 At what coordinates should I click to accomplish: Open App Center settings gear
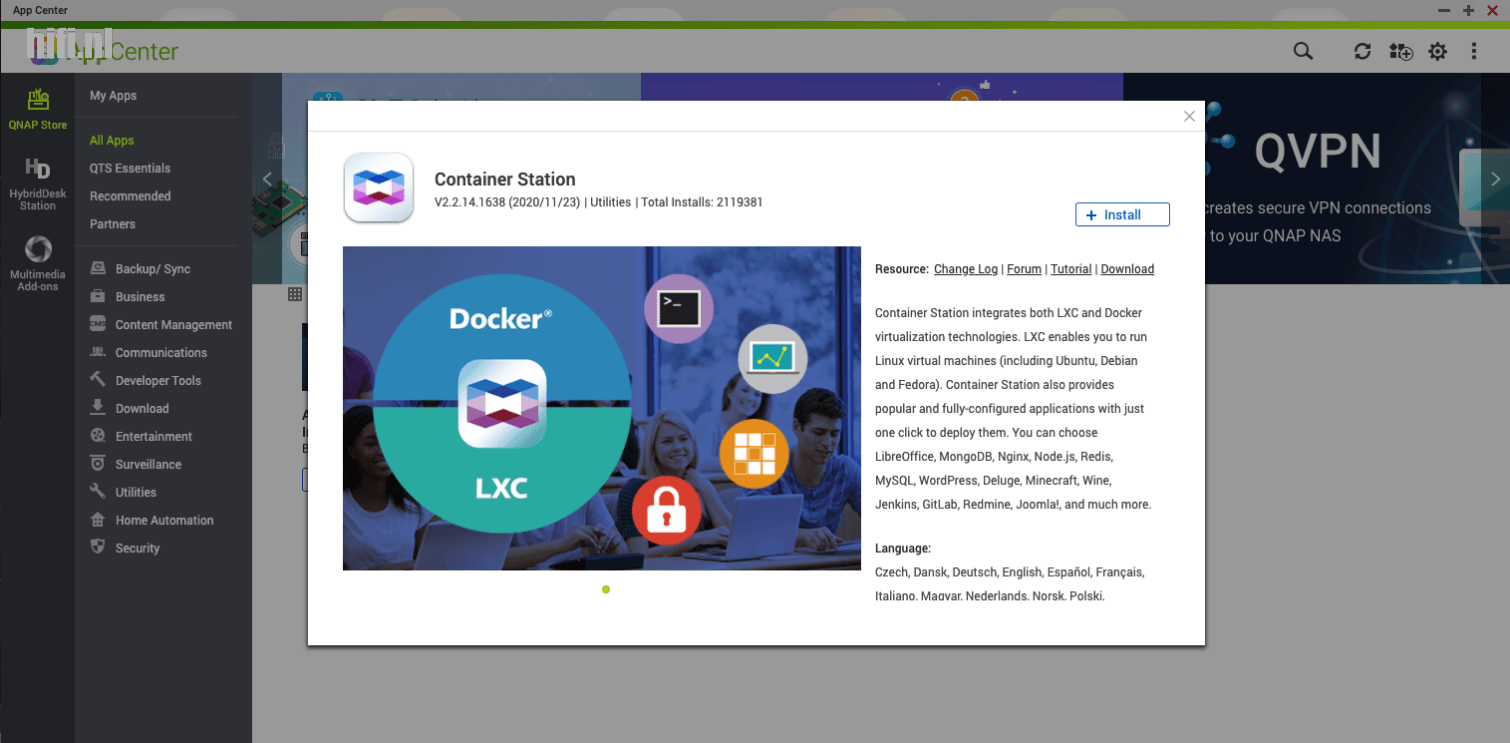(x=1437, y=51)
